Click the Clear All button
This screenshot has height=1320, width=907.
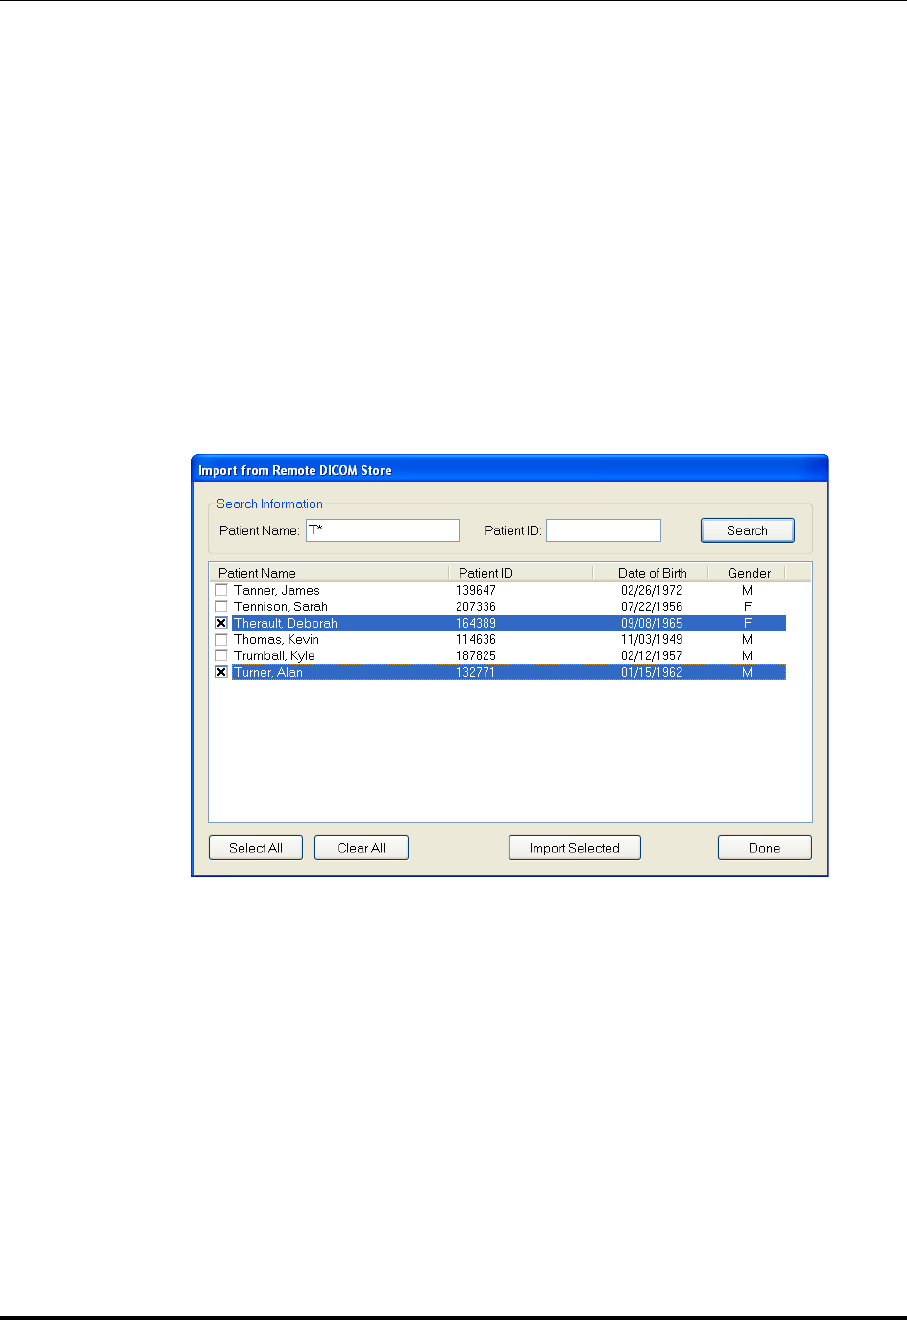point(361,848)
